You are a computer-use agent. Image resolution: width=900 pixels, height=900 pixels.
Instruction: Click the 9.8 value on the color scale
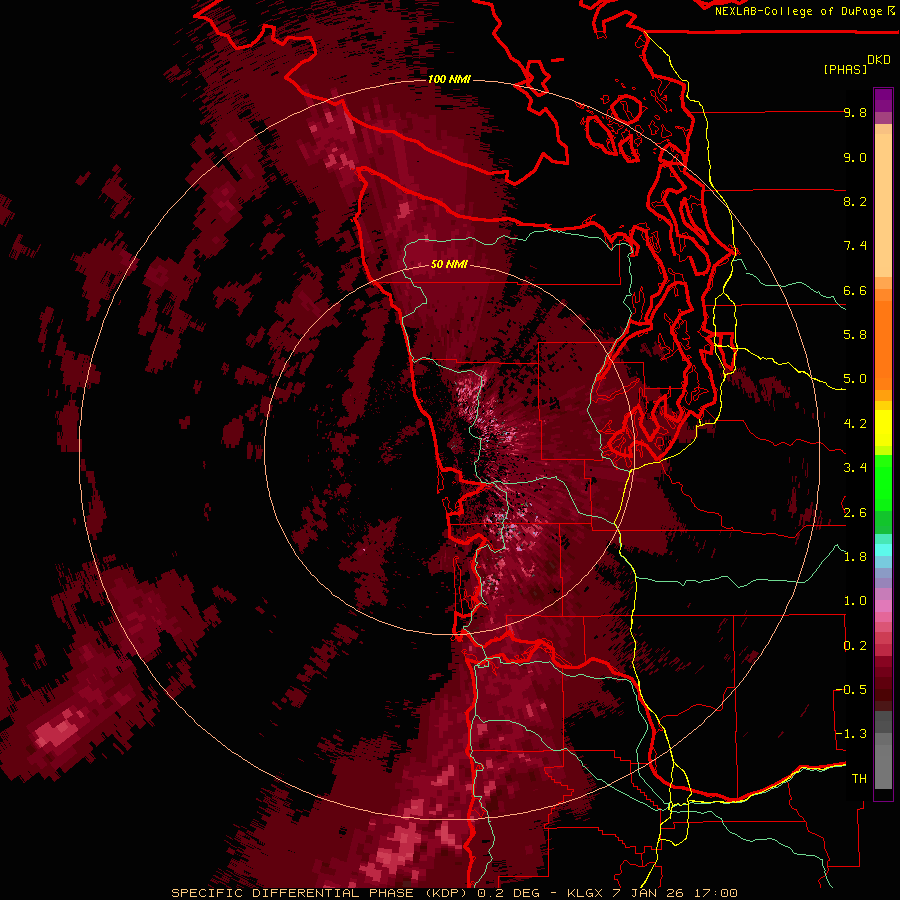(855, 112)
